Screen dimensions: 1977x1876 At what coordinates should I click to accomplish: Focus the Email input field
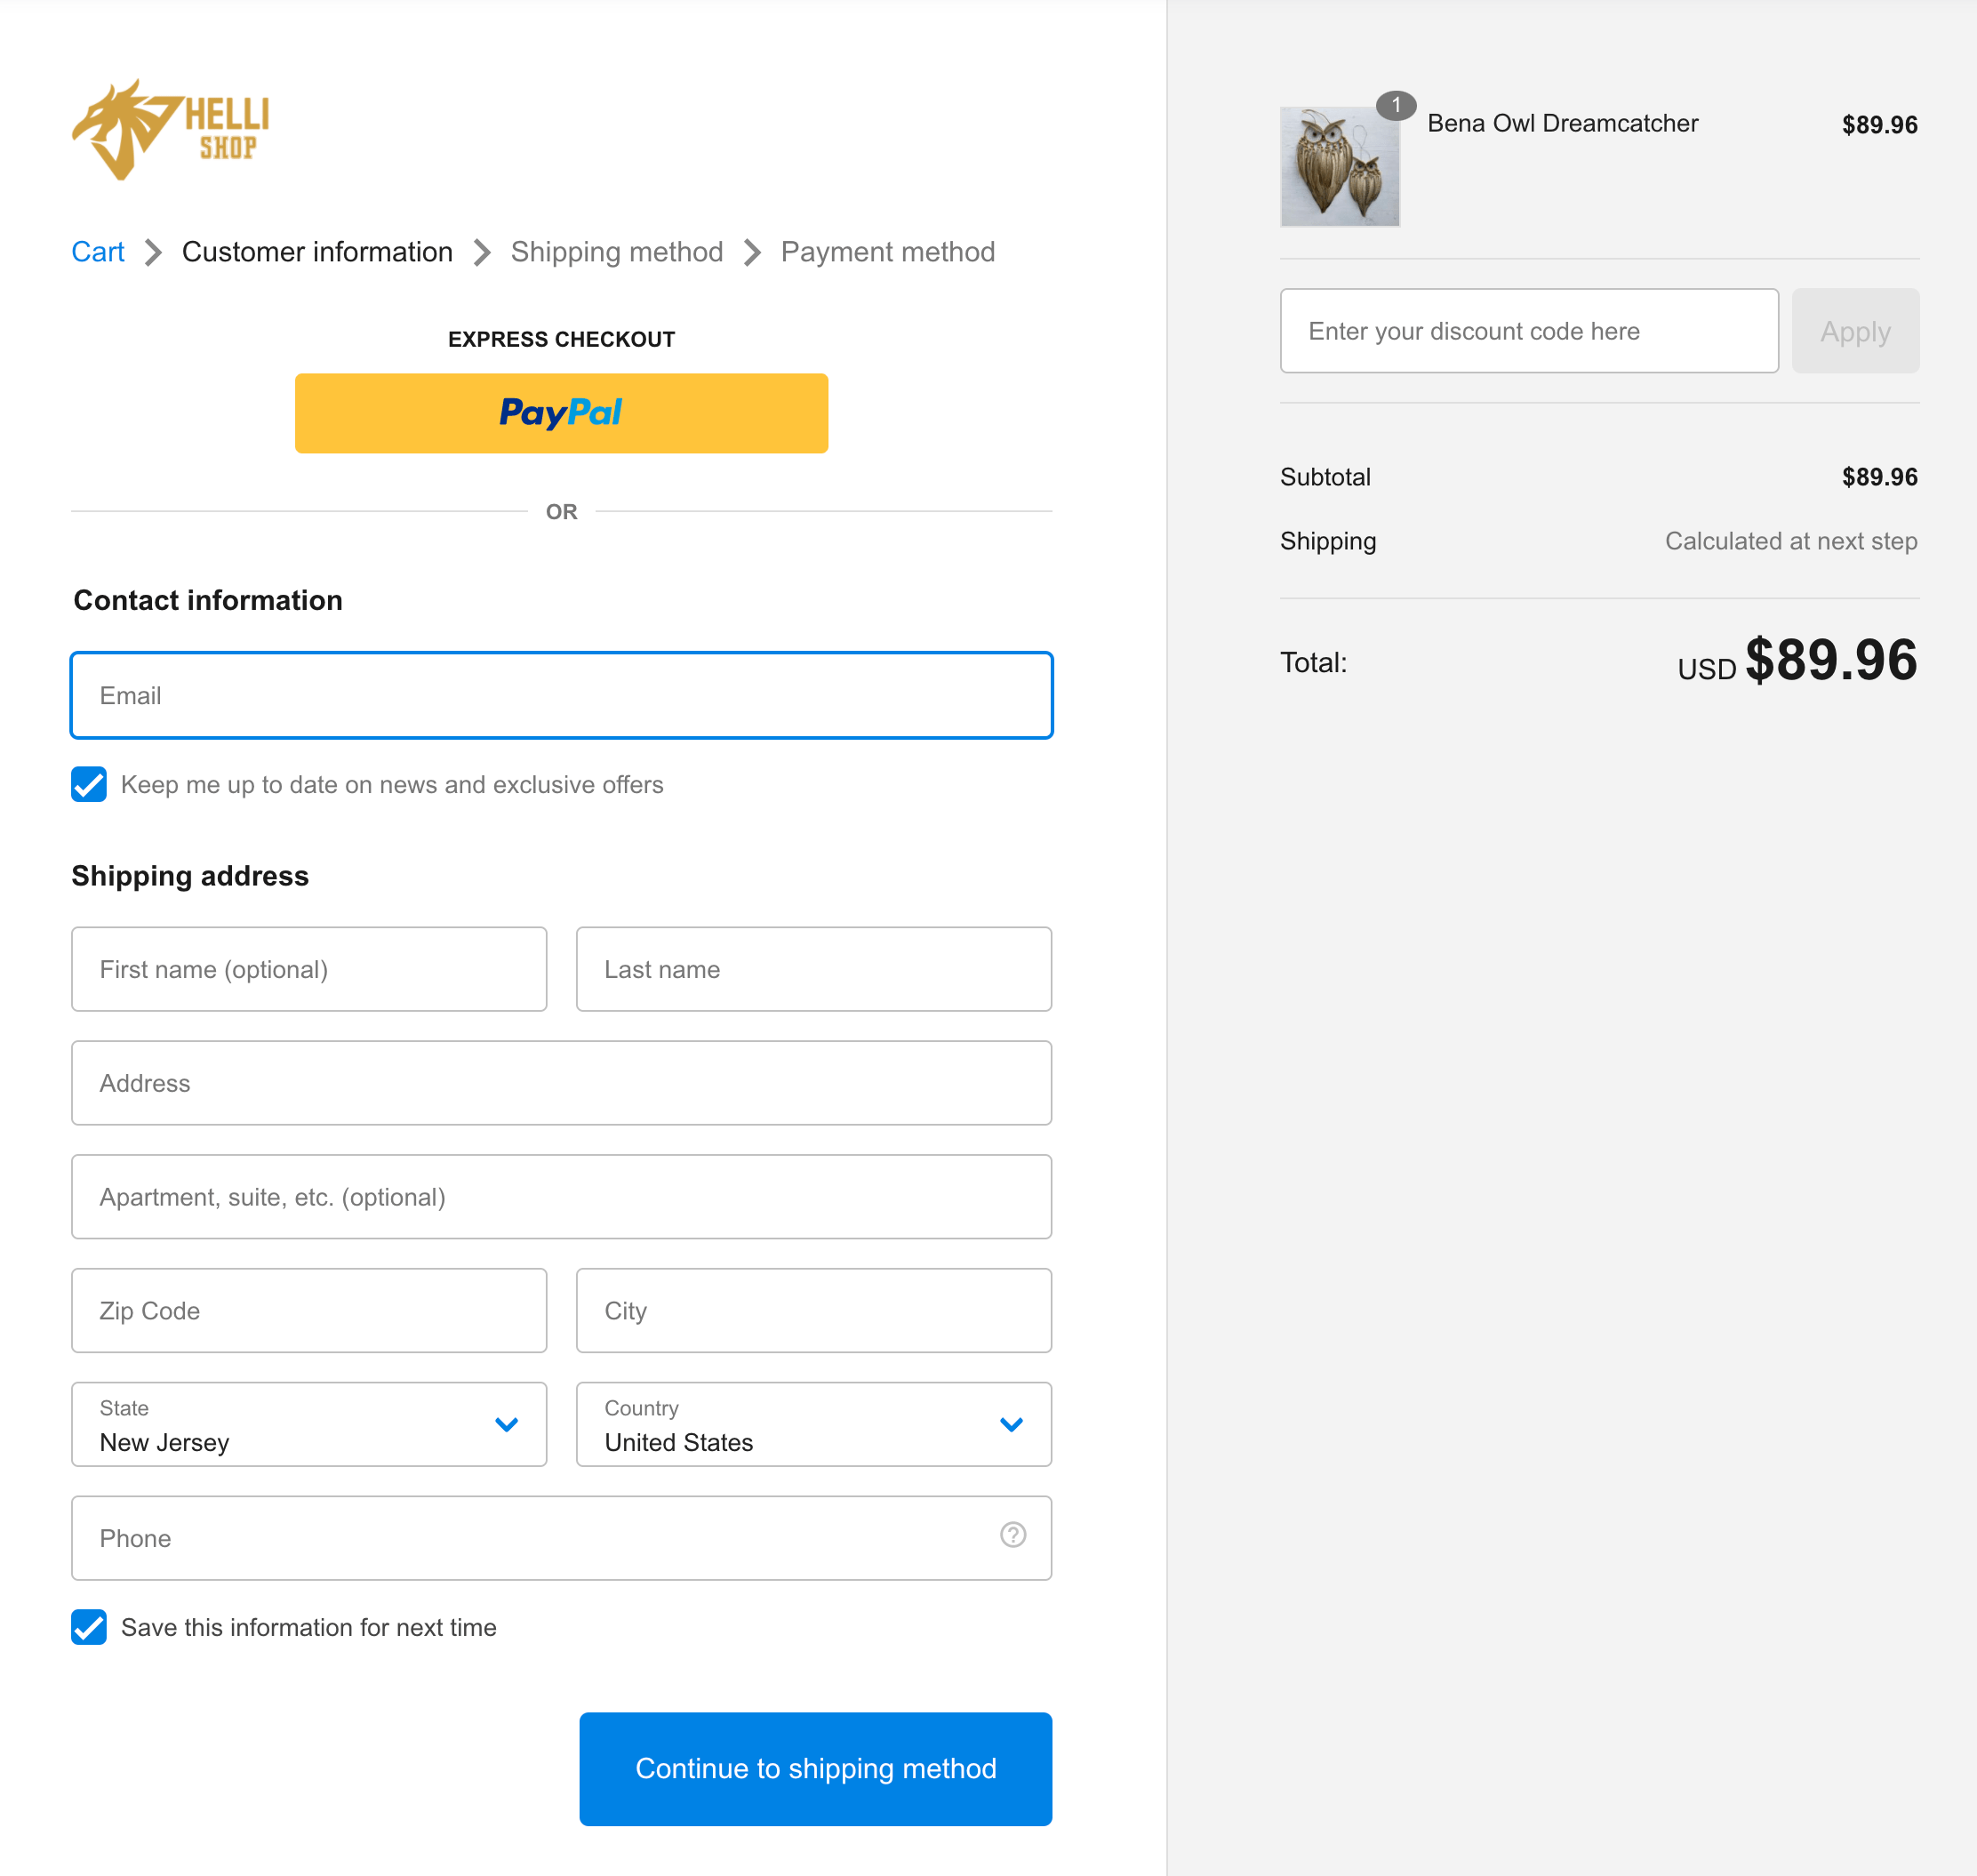coord(561,696)
